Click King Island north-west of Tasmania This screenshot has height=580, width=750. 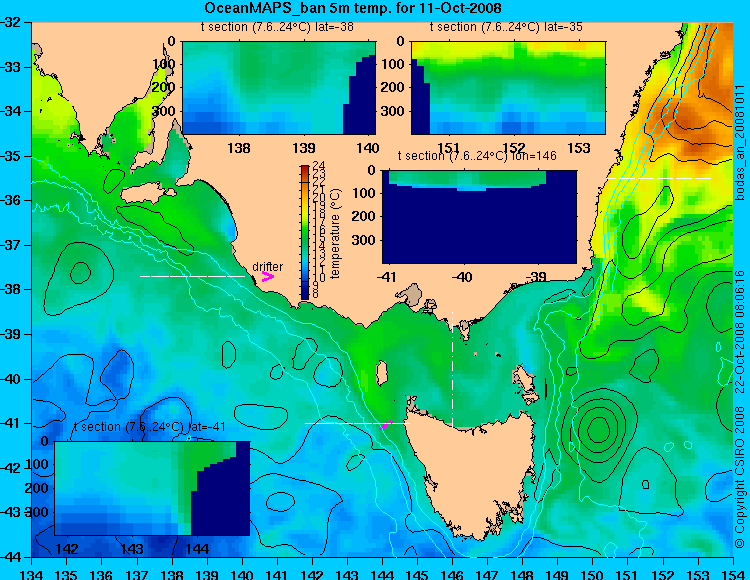point(382,373)
